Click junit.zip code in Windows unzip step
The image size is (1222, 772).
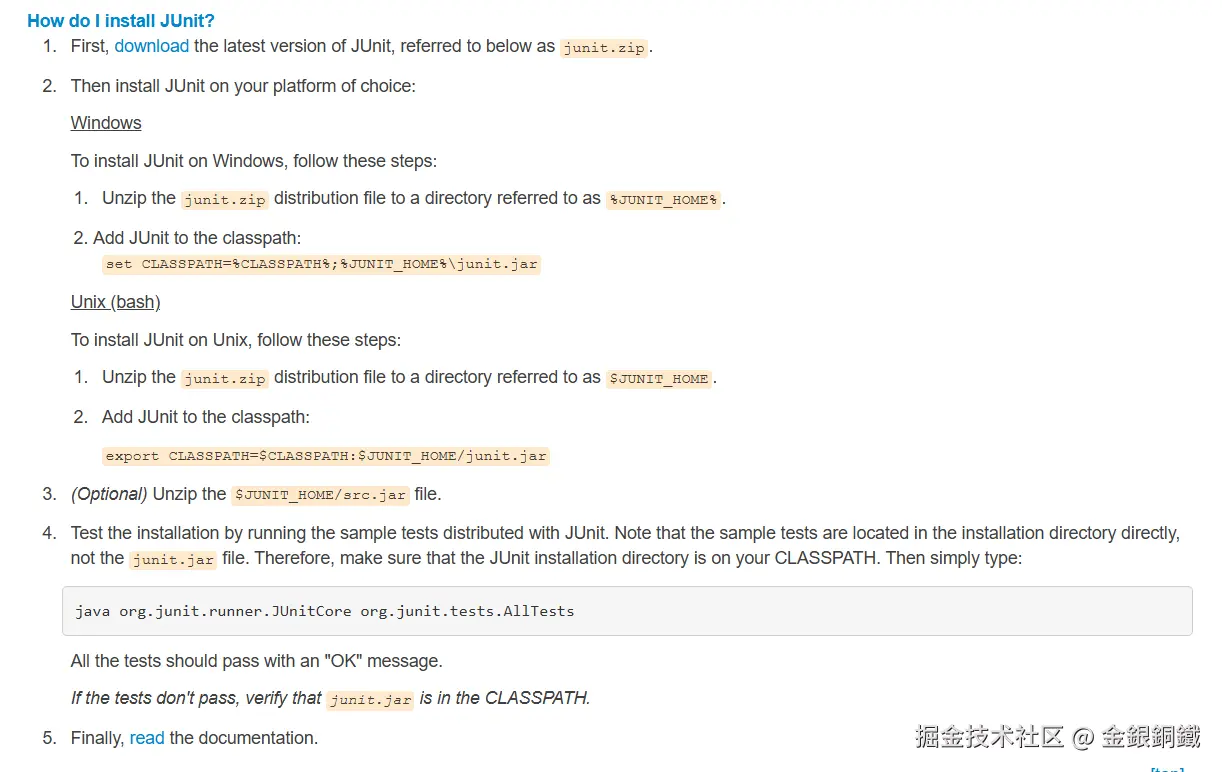pos(225,199)
